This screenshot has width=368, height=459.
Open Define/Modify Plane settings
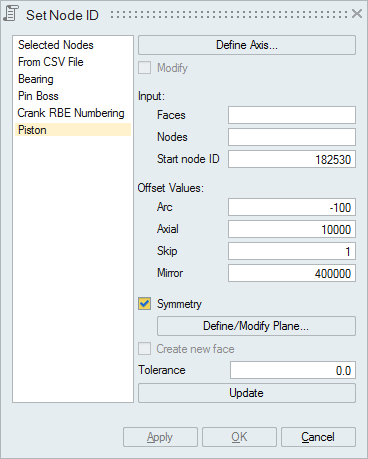(x=256, y=326)
